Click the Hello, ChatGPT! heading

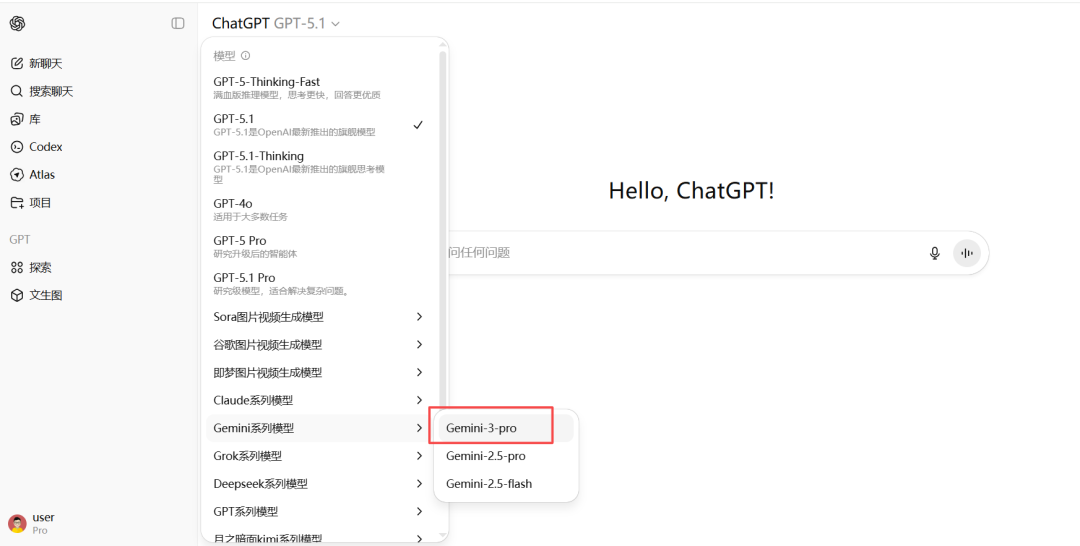coord(692,190)
